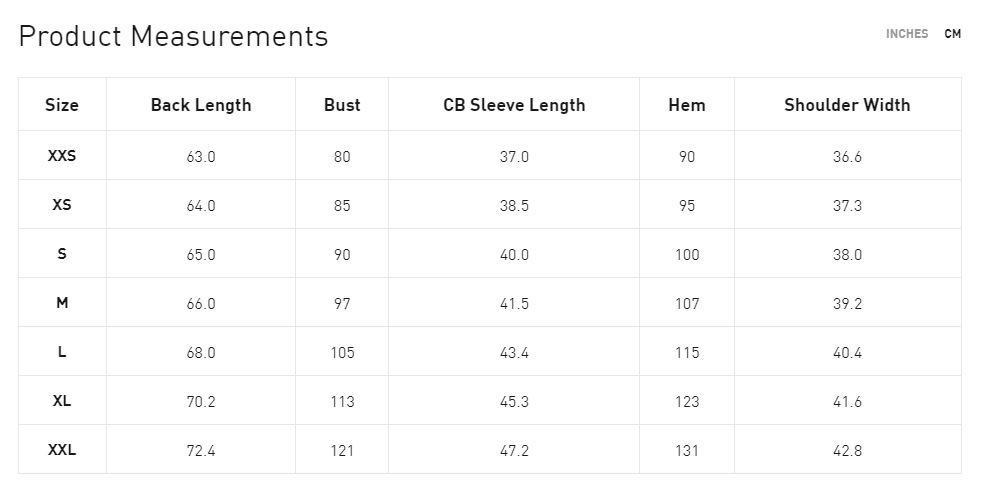Click the M bust value 97
Screen dimensions: 986x495
pyautogui.click(x=342, y=304)
